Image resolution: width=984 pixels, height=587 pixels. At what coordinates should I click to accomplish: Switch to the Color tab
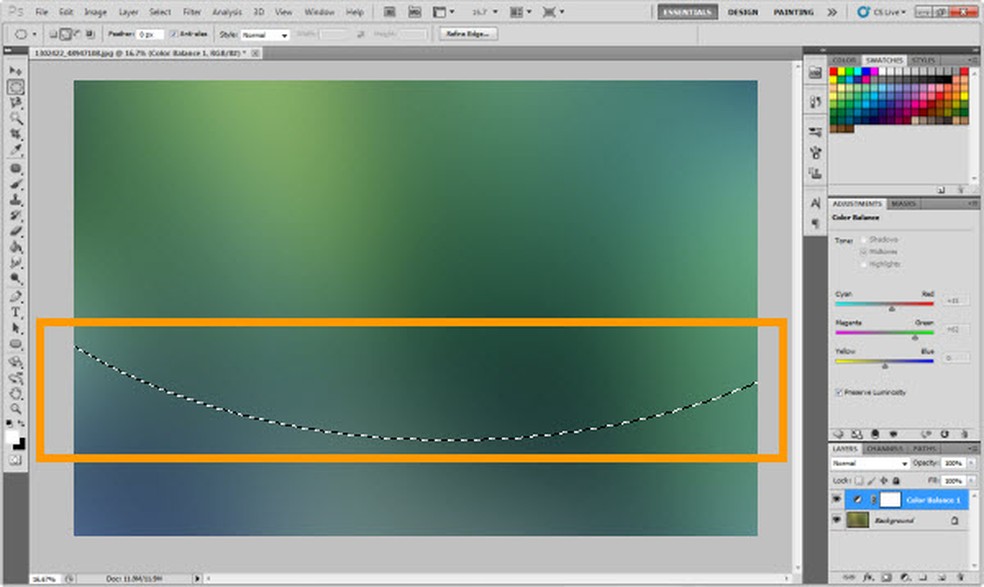[844, 60]
